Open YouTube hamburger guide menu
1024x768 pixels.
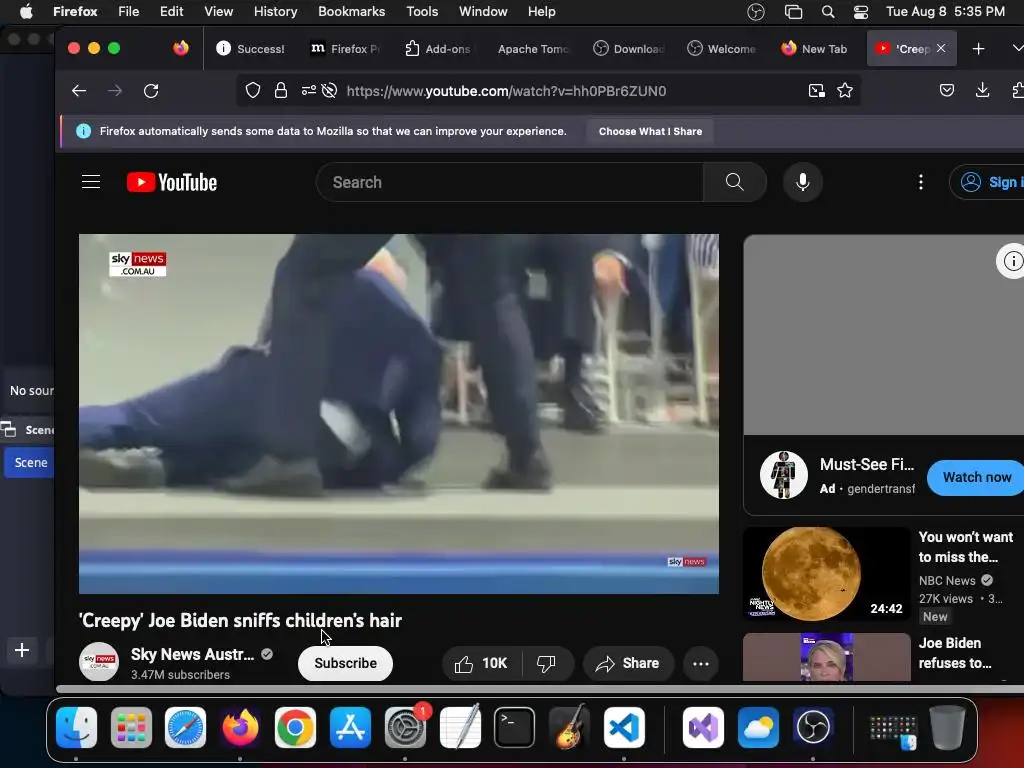pos(91,182)
